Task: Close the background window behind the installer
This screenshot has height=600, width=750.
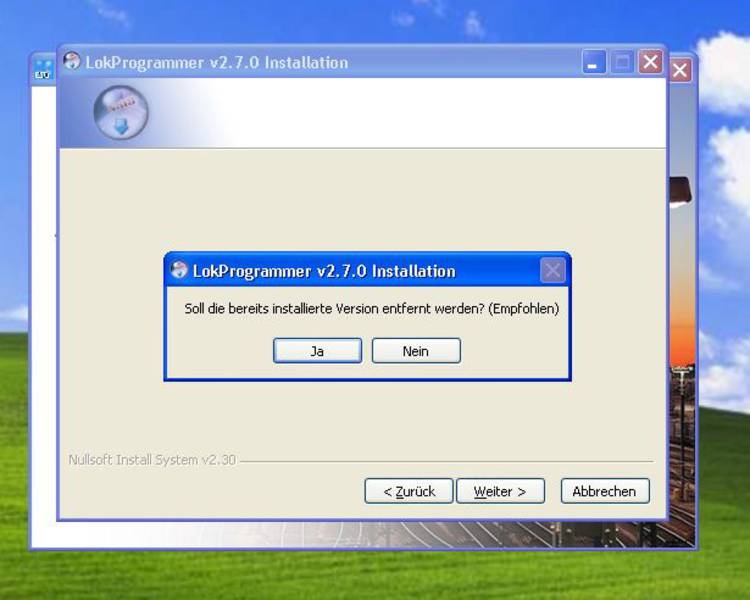Action: pyautogui.click(x=680, y=71)
